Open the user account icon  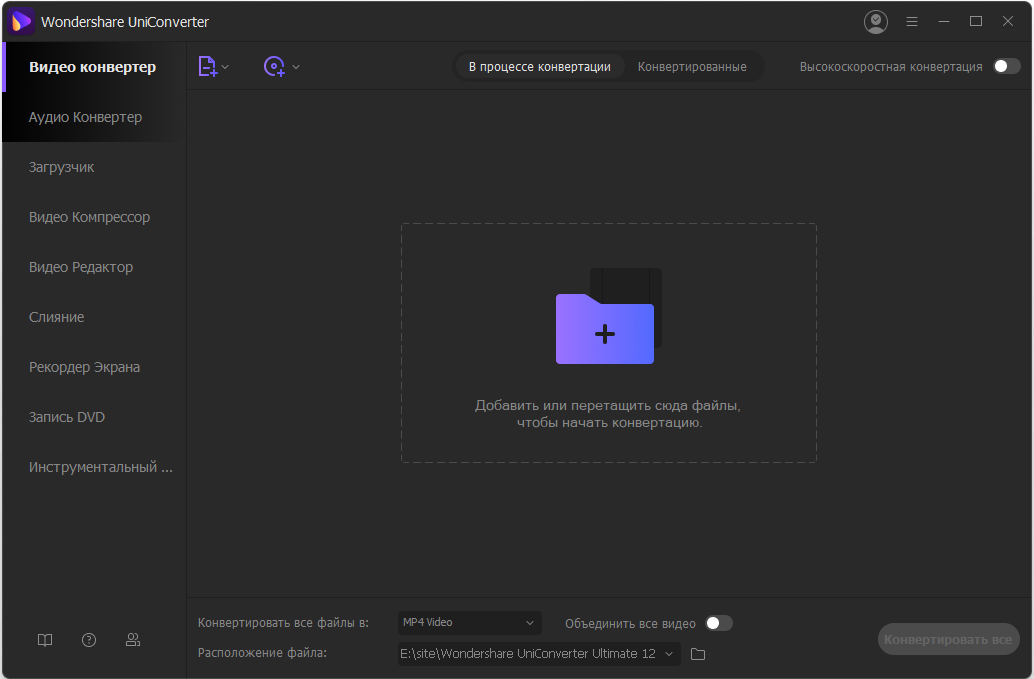click(x=876, y=22)
